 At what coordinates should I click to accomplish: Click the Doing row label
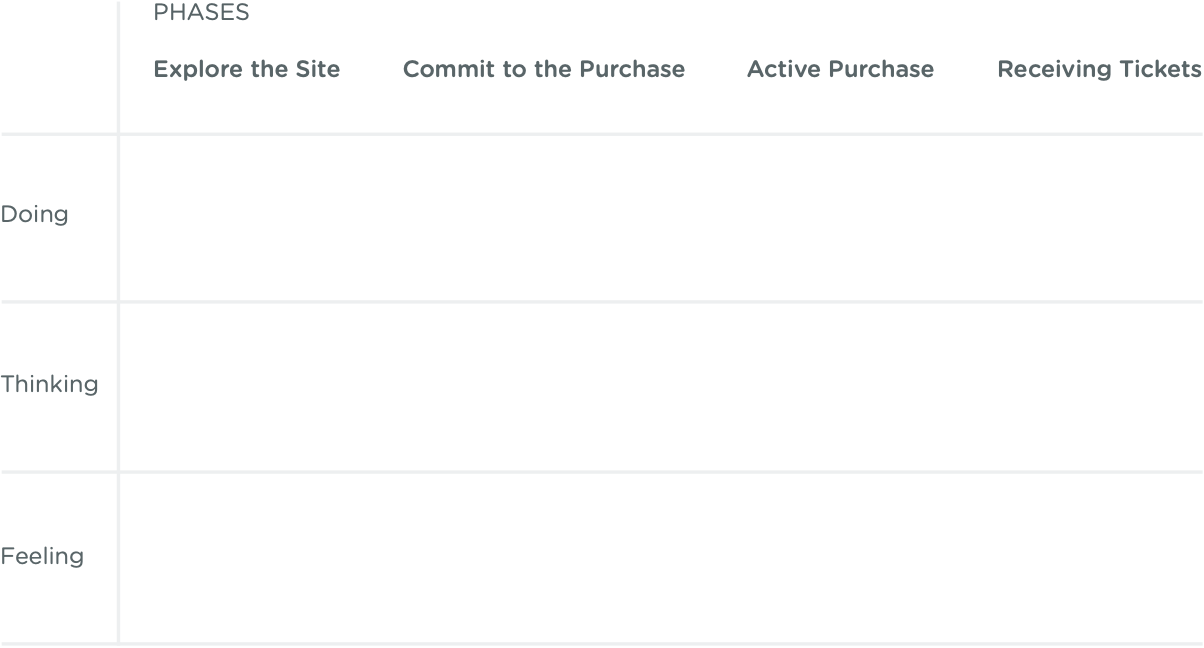pos(34,214)
